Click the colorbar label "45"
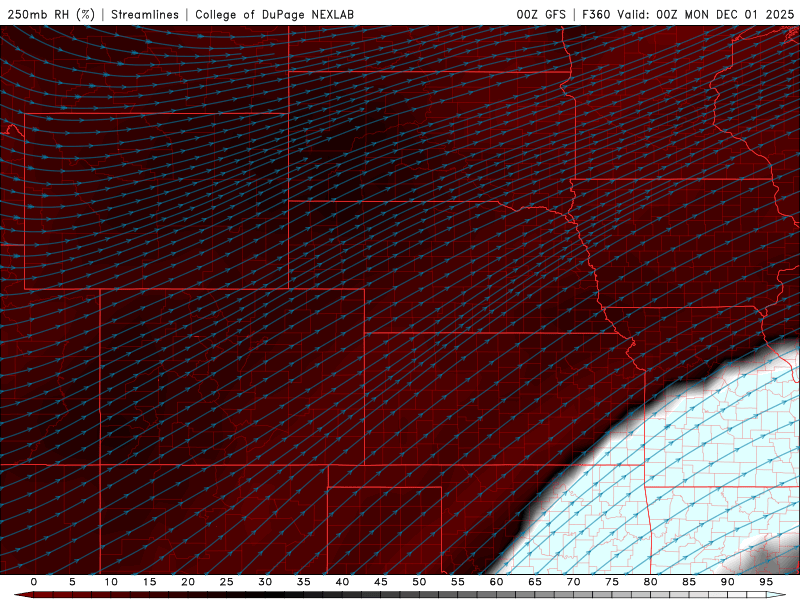Viewport: 800px width, 600px height. point(381,582)
